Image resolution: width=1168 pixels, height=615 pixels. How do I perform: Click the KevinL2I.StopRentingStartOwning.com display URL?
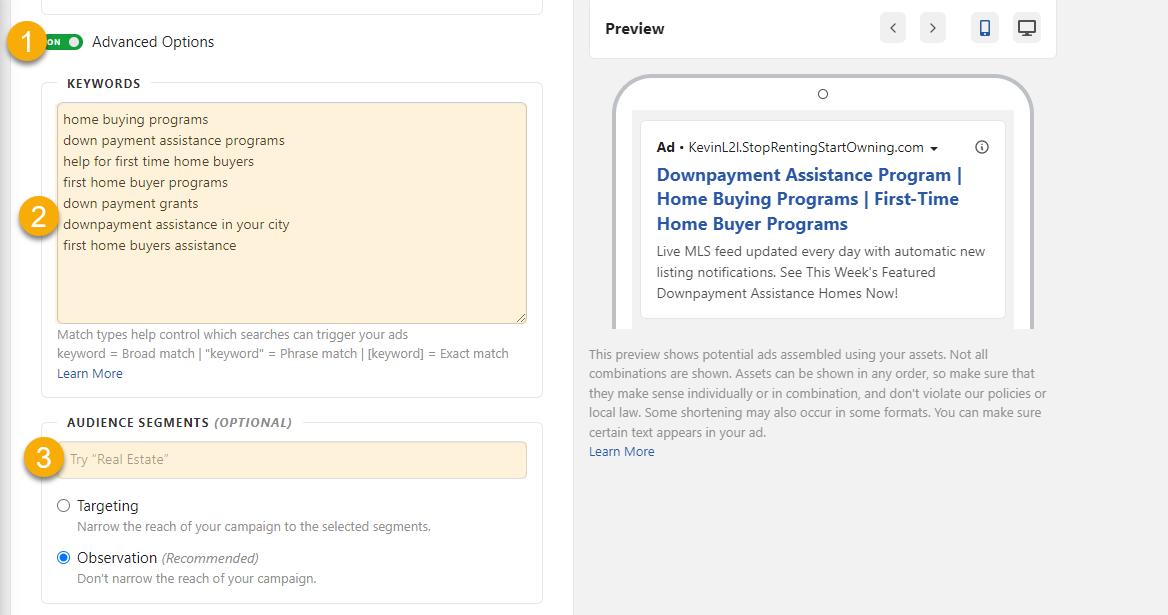click(806, 147)
